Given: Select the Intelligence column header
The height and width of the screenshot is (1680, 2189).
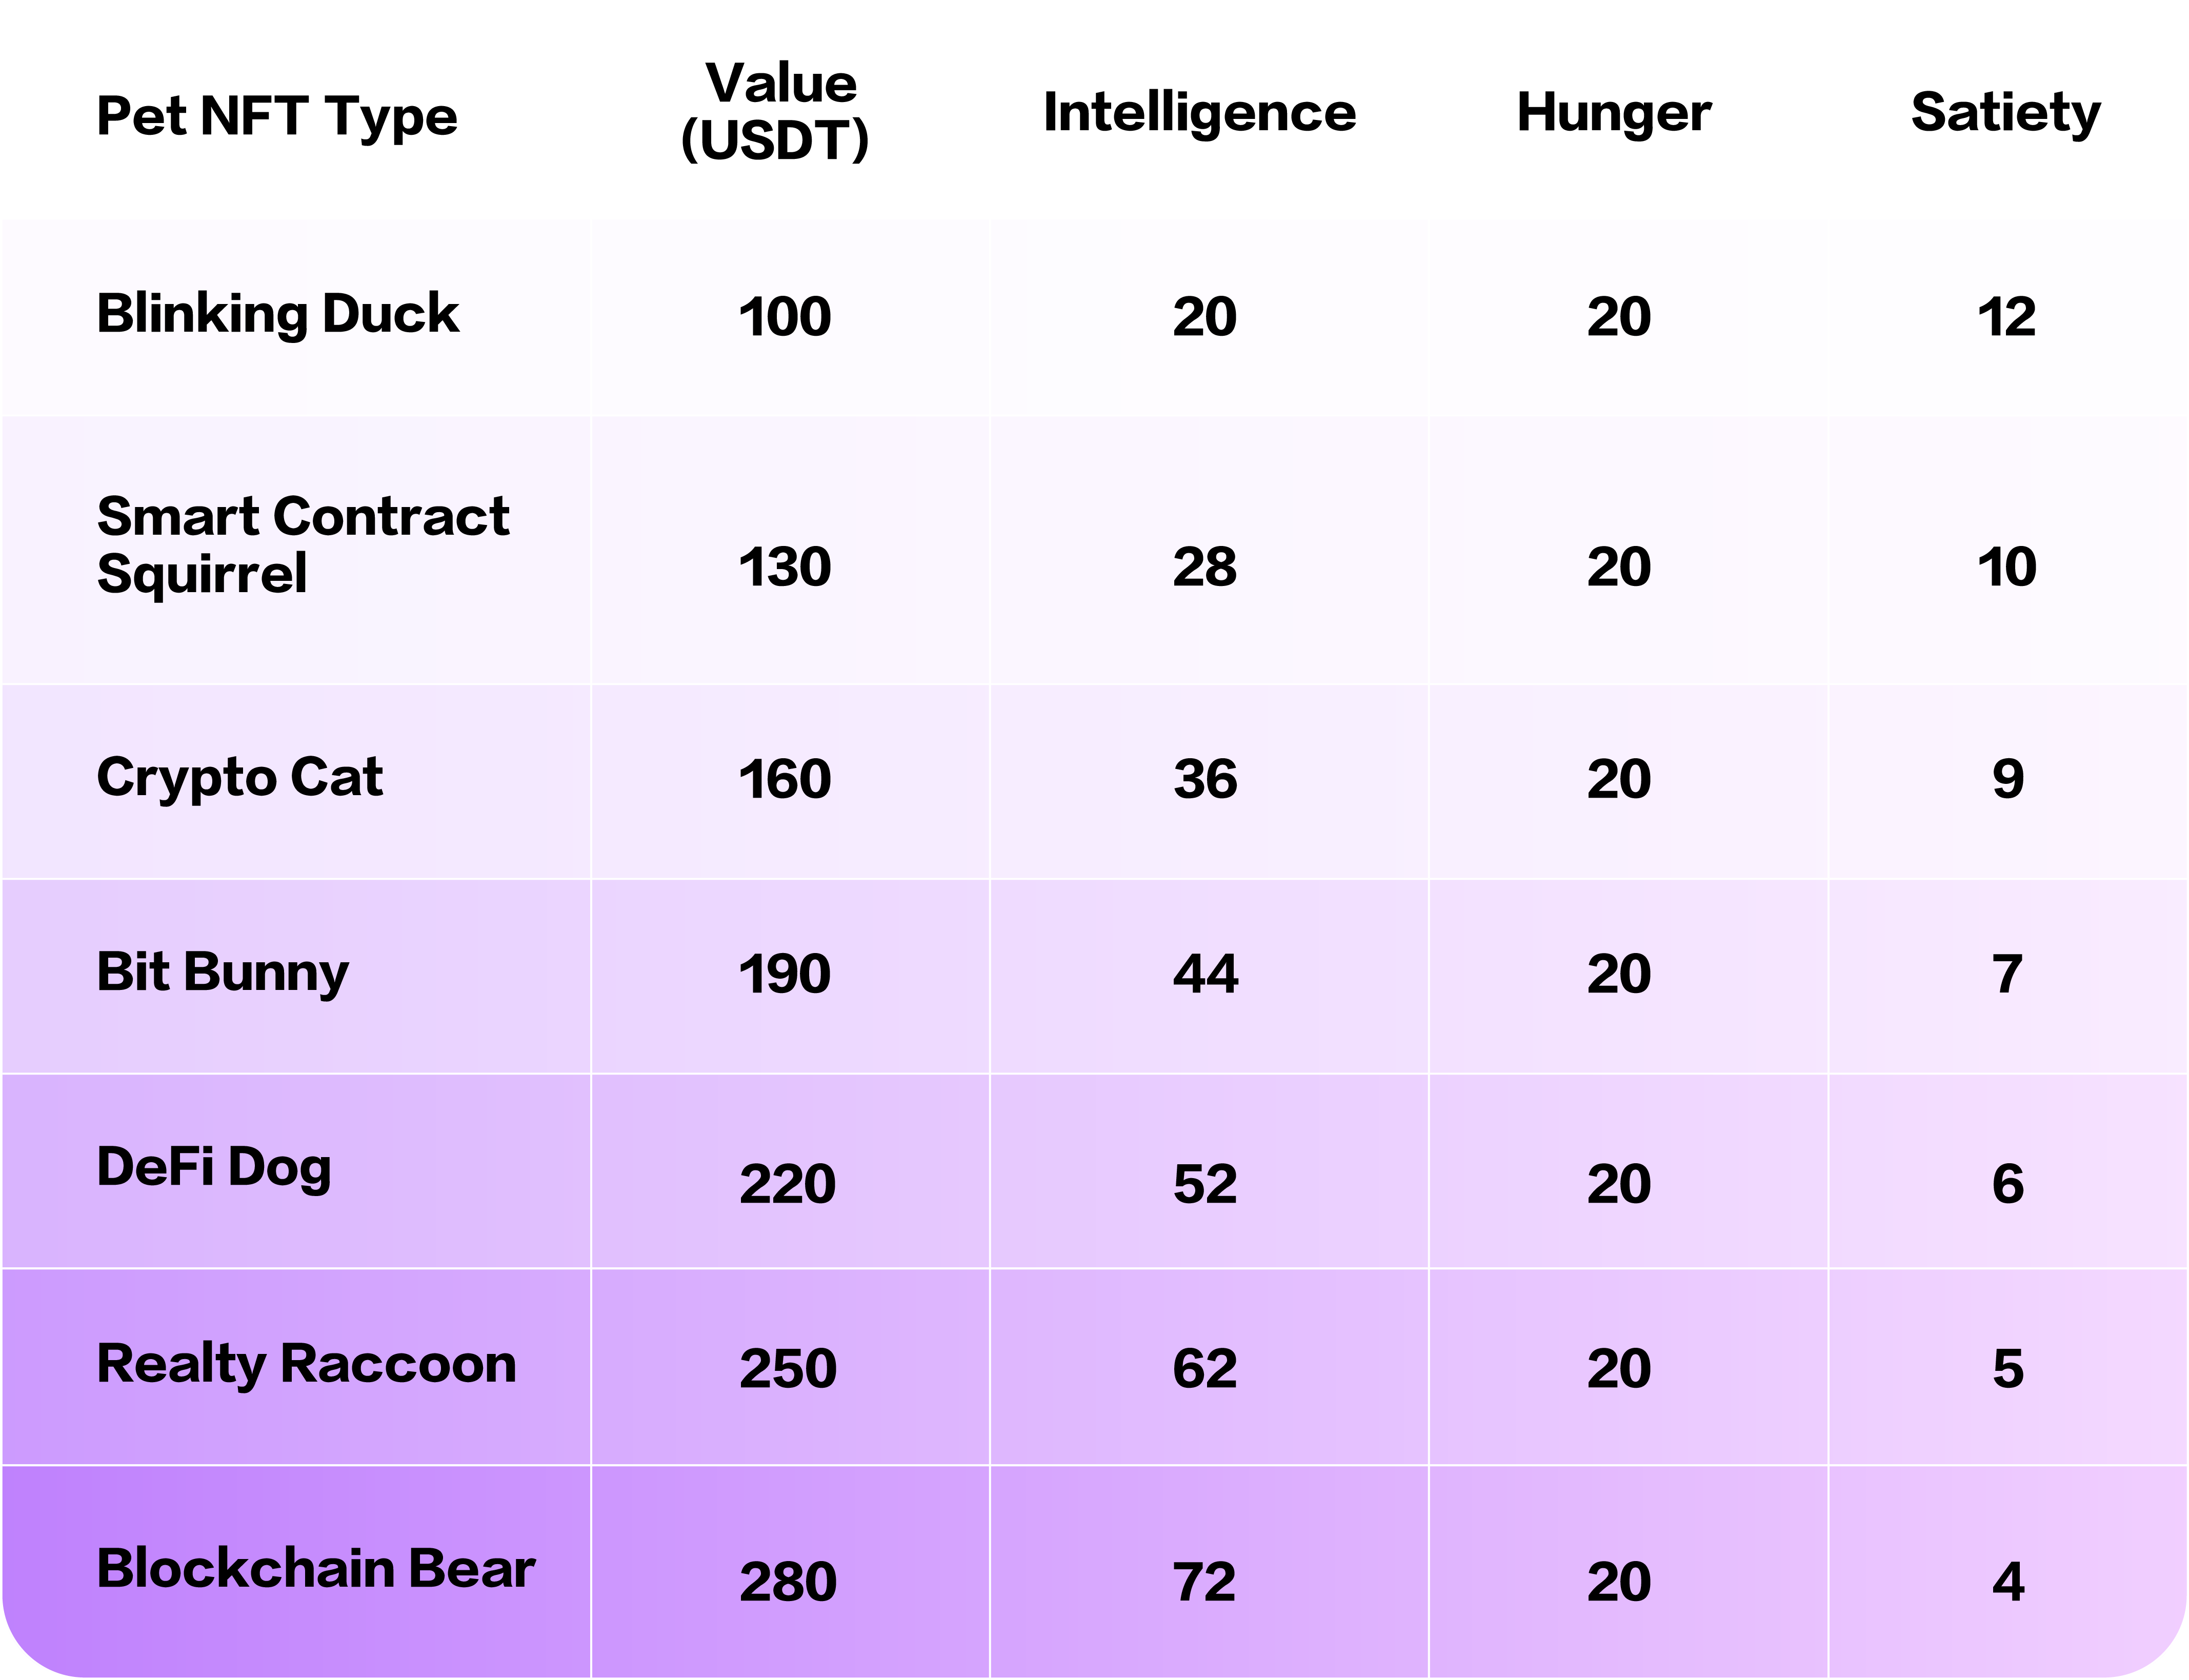Looking at the screenshot, I should coord(1199,113).
